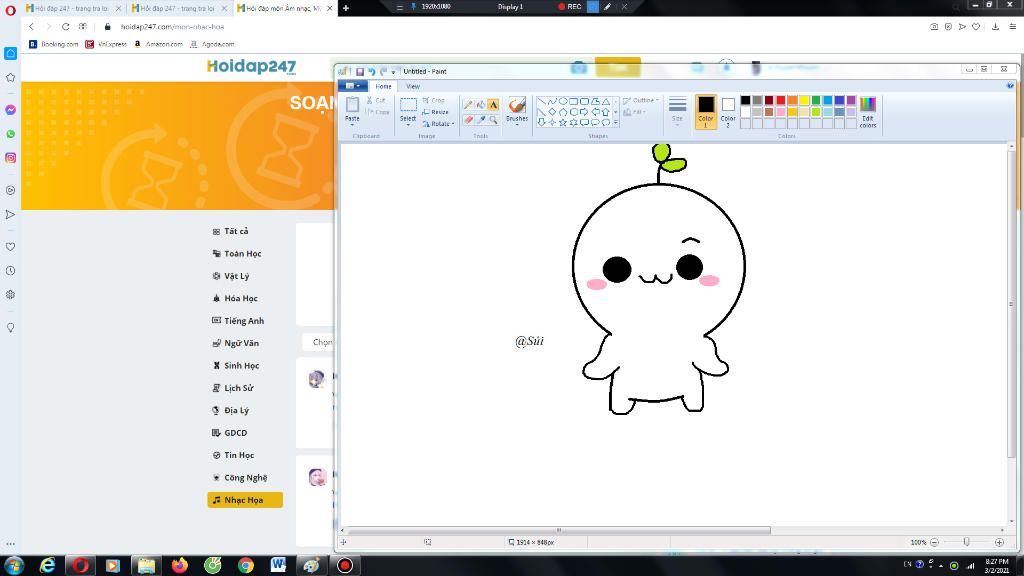The height and width of the screenshot is (576, 1024).
Task: Select the Eraser tool in Paint
Action: [x=468, y=120]
